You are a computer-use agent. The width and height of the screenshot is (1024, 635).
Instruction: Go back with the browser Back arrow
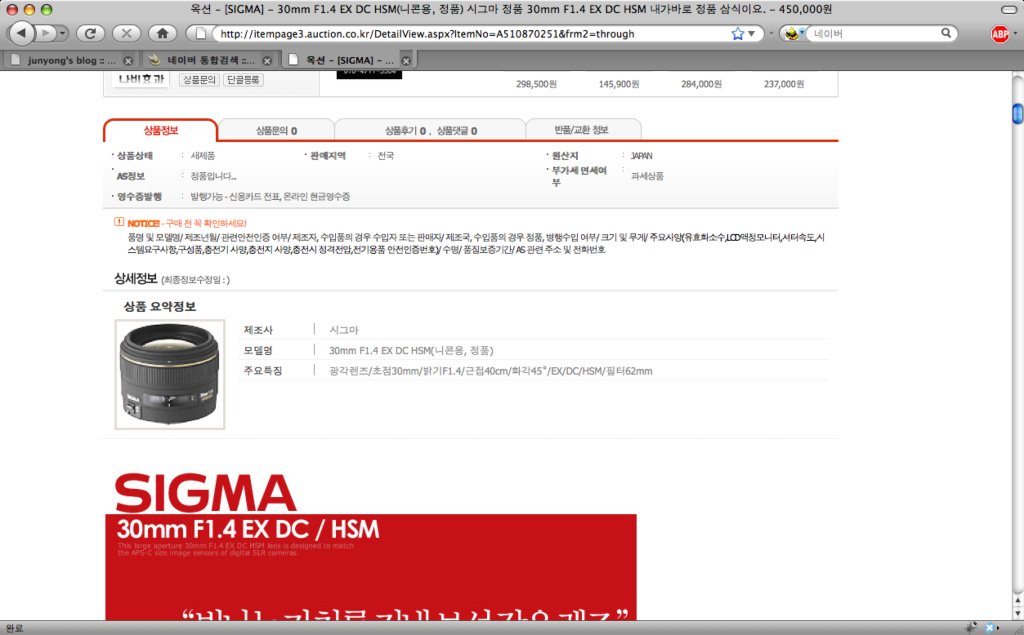point(22,33)
